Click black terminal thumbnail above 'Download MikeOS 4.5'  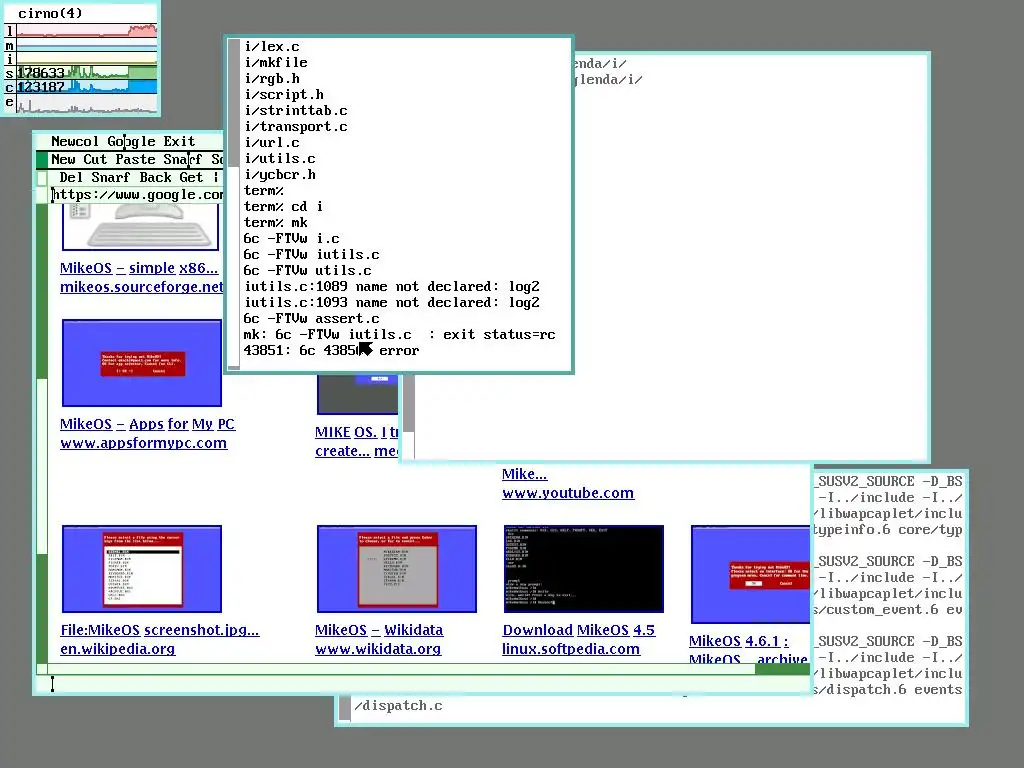pyautogui.click(x=584, y=569)
